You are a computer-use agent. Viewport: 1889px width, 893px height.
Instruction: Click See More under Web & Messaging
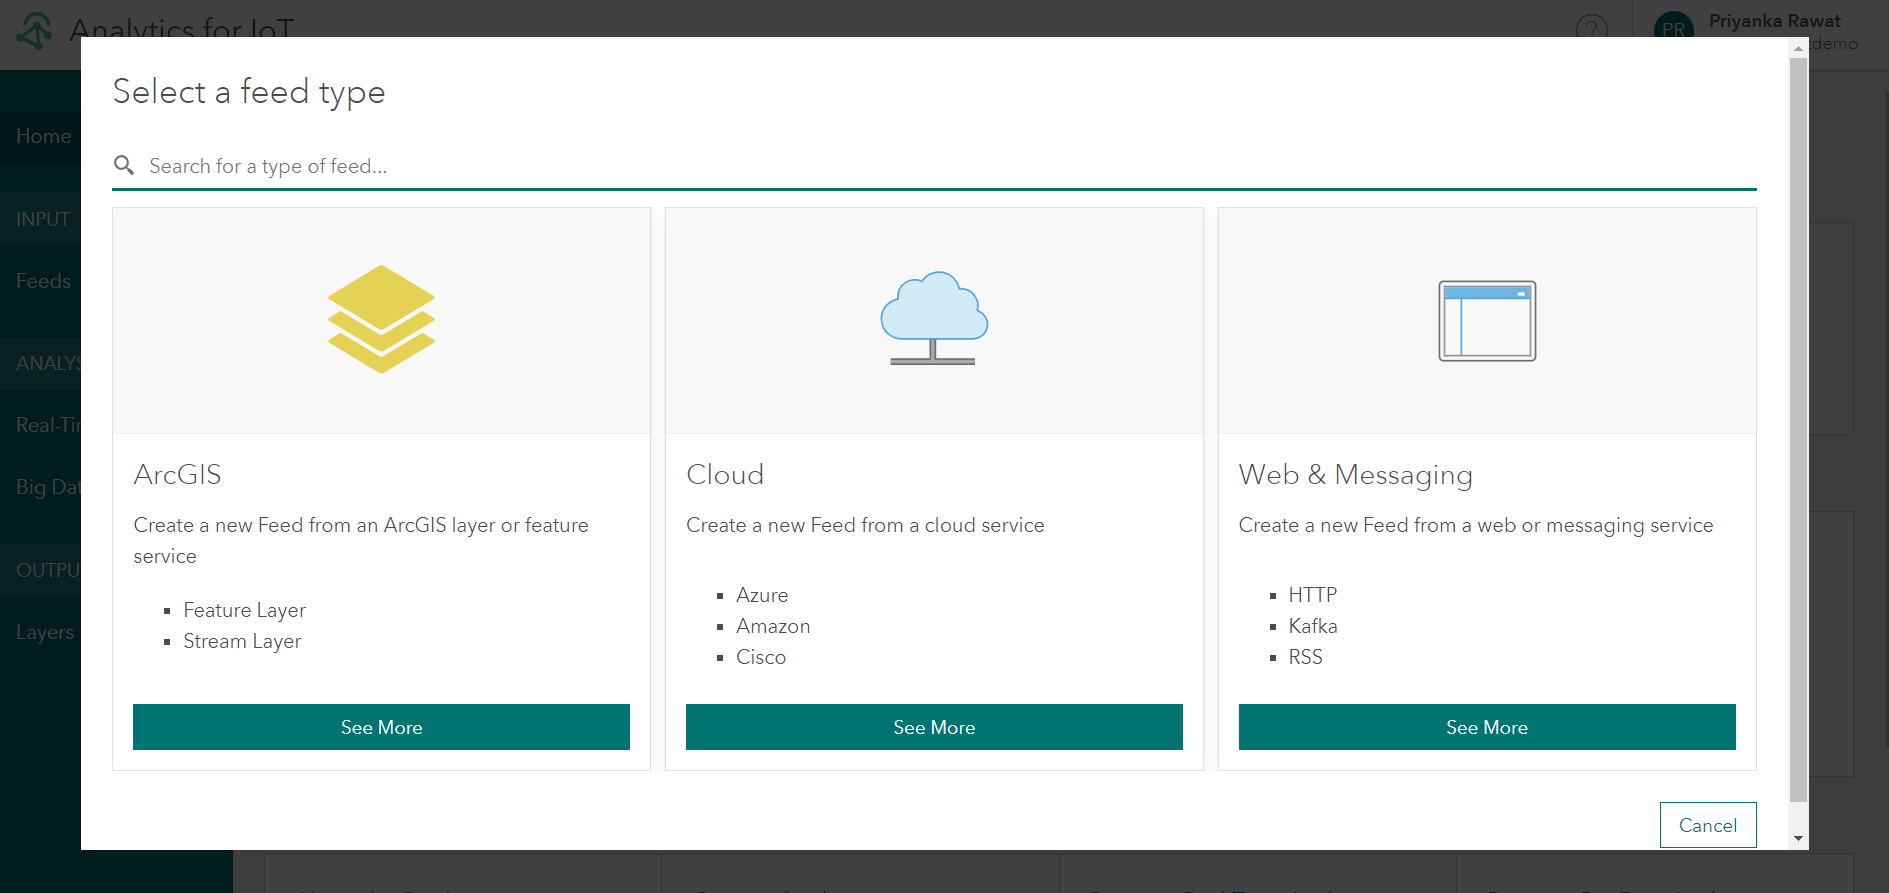tap(1487, 727)
